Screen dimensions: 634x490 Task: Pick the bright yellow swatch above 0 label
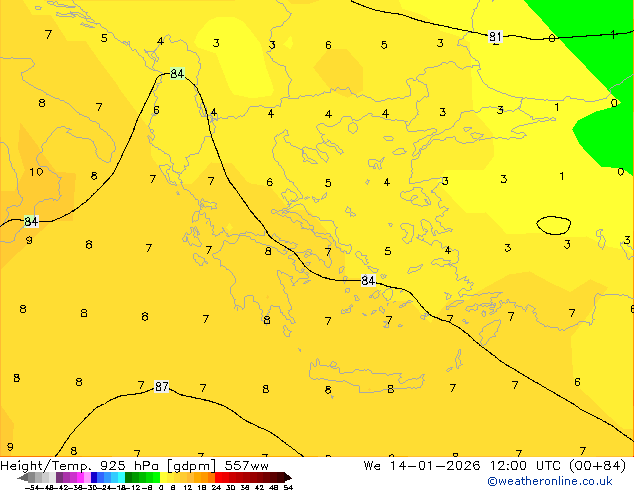164,477
